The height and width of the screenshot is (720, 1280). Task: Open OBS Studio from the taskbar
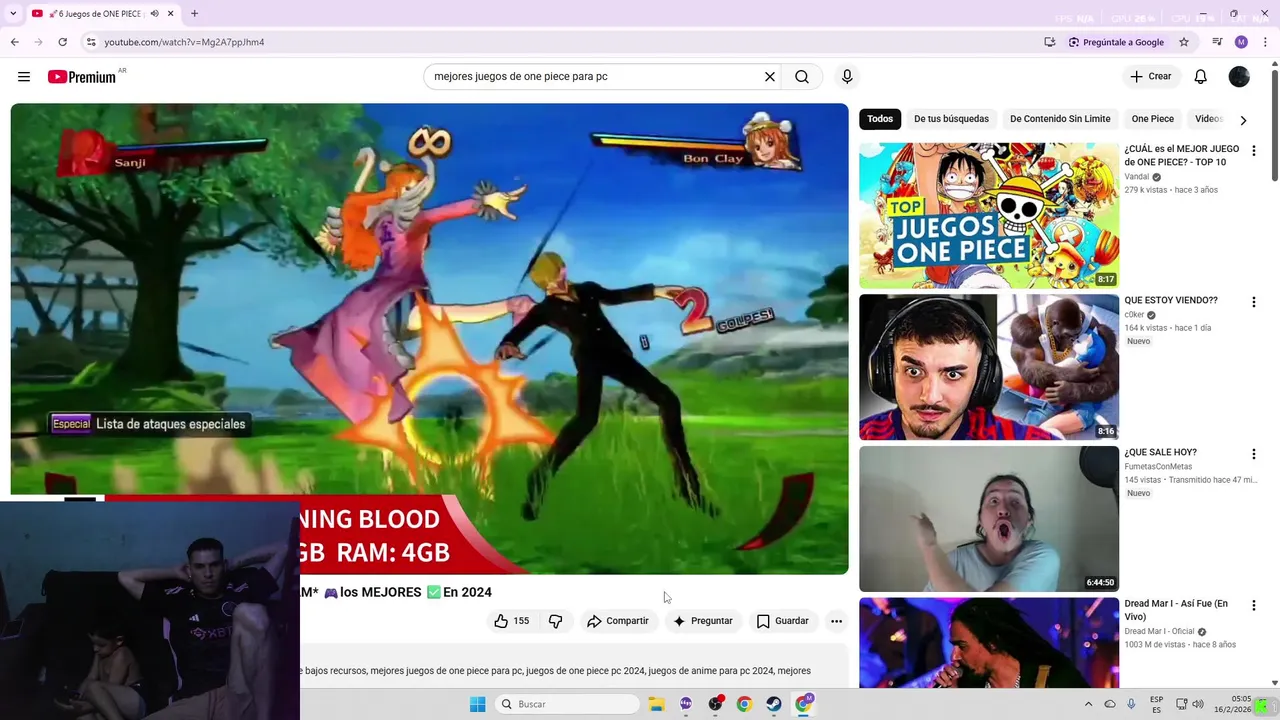tap(715, 704)
